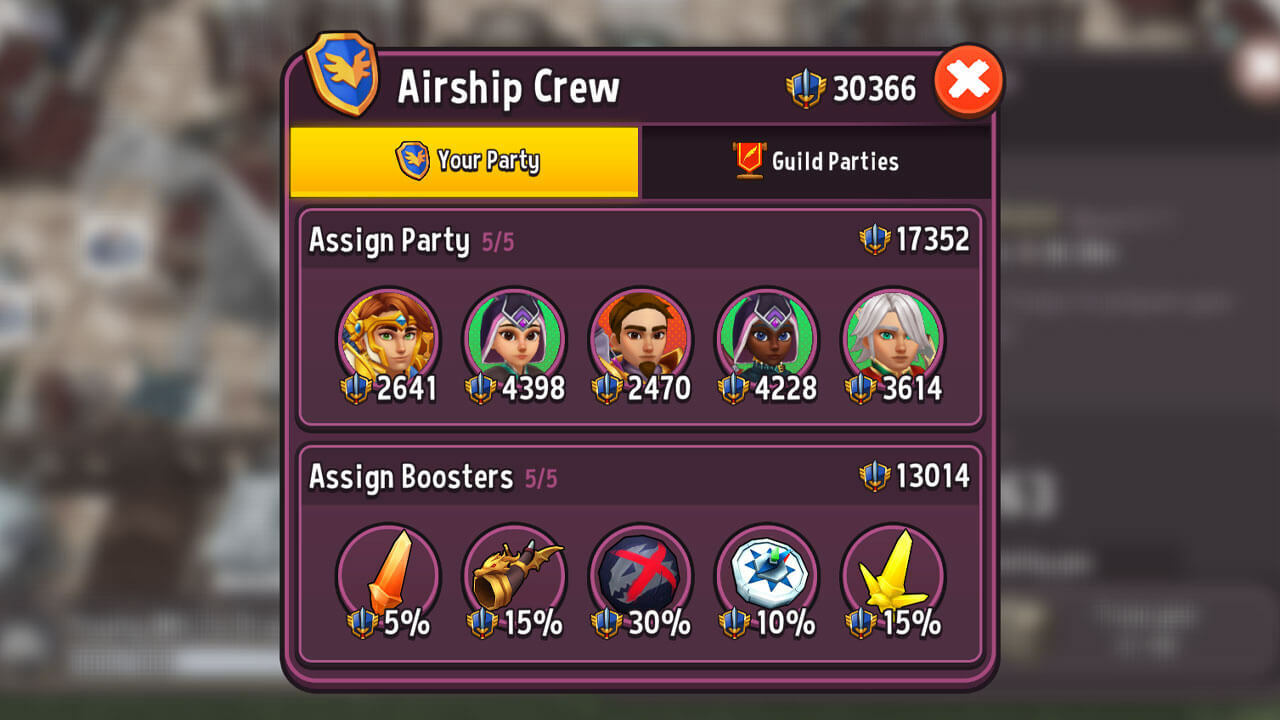Close the Airship Crew dialog
The width and height of the screenshot is (1280, 720).
point(969,80)
